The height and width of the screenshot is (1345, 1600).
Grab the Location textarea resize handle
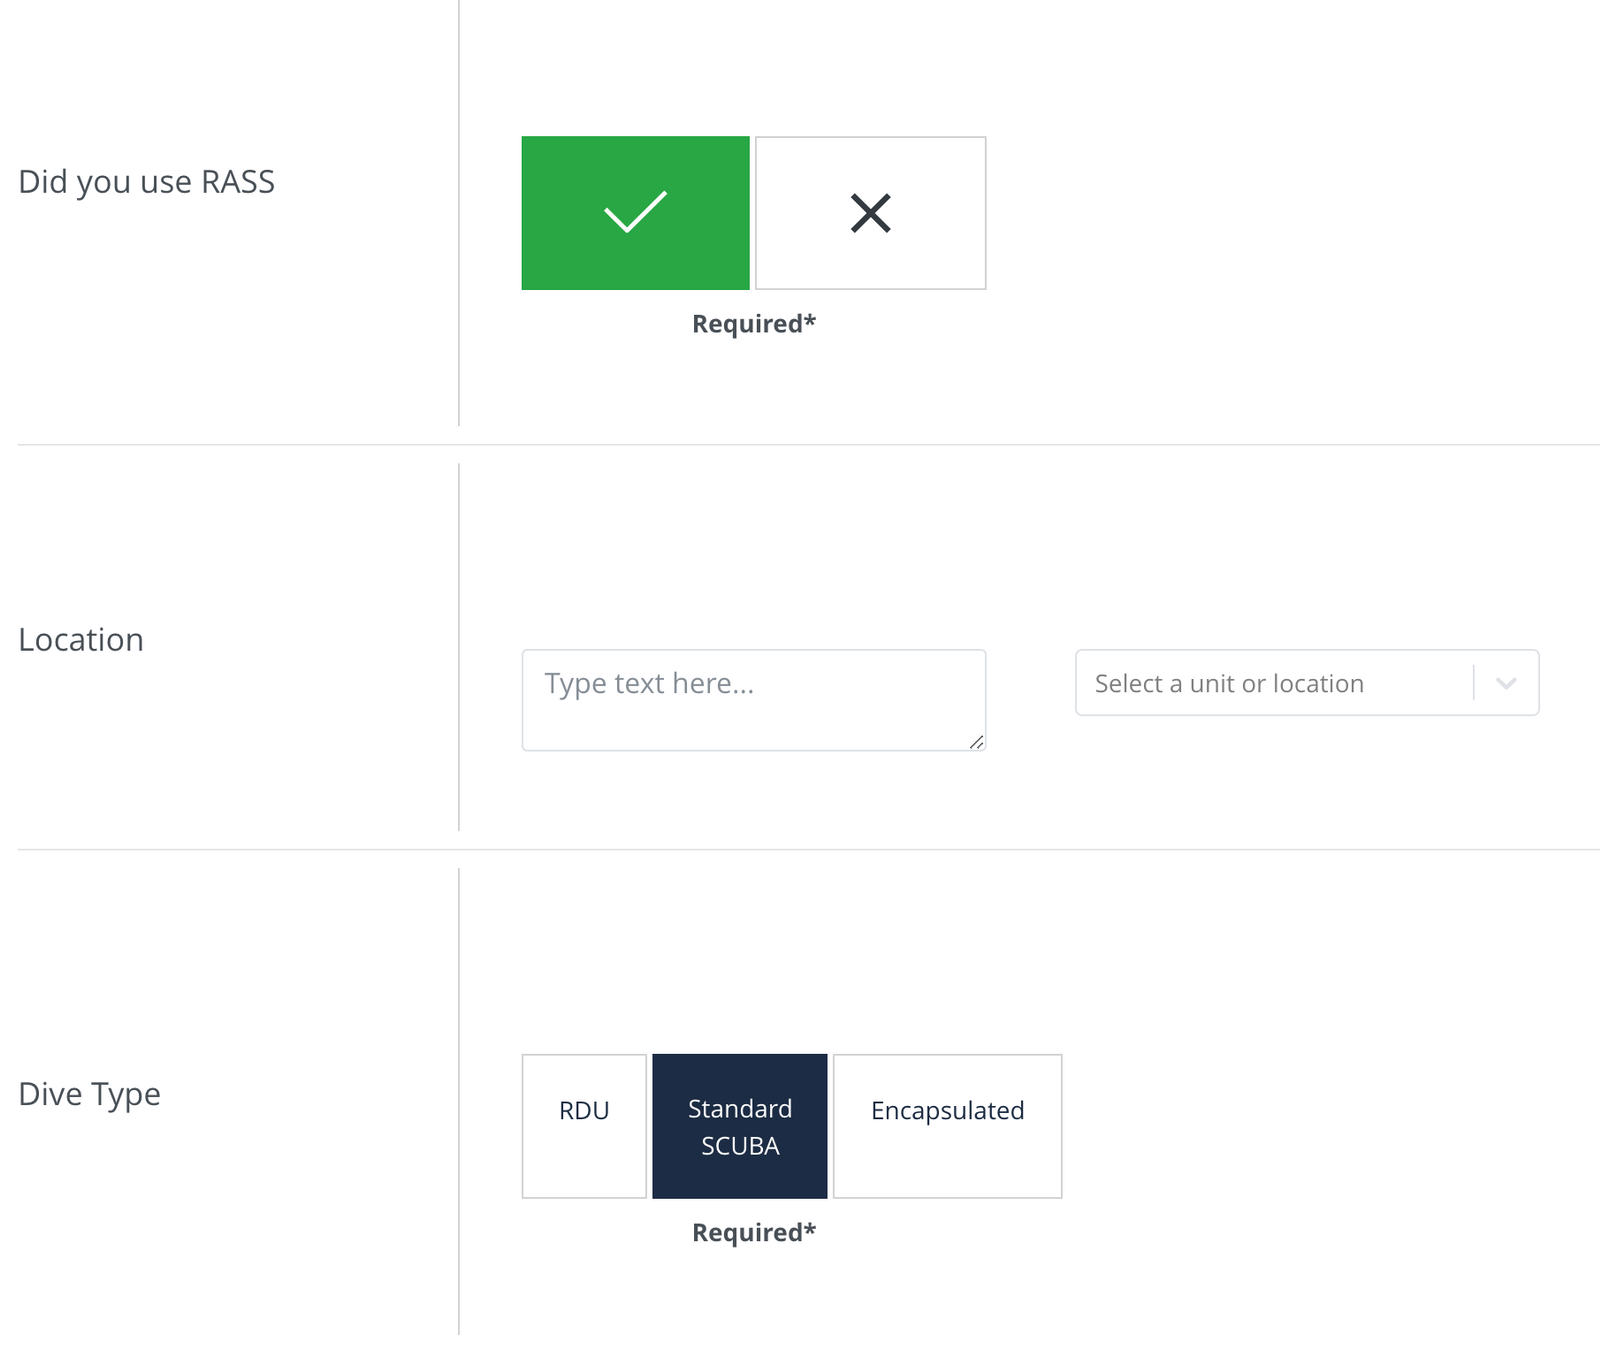pyautogui.click(x=976, y=741)
